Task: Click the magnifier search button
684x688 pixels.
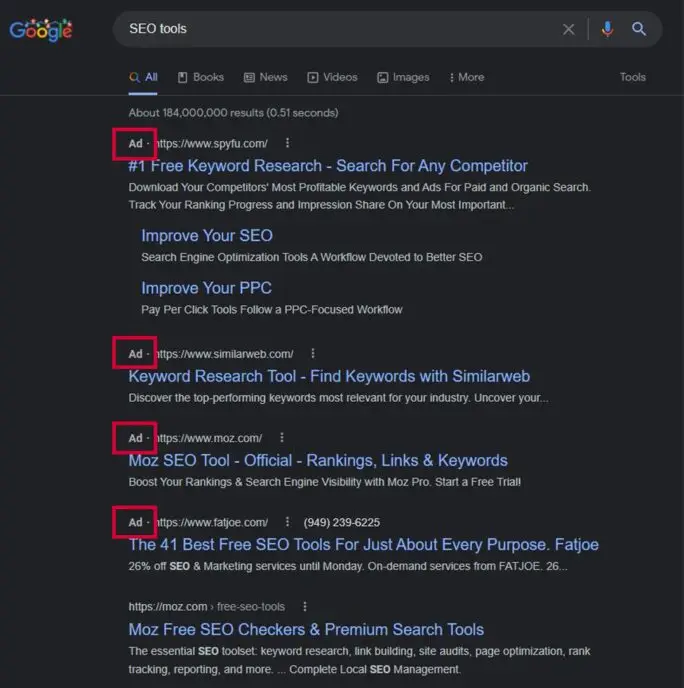Action: pos(639,29)
